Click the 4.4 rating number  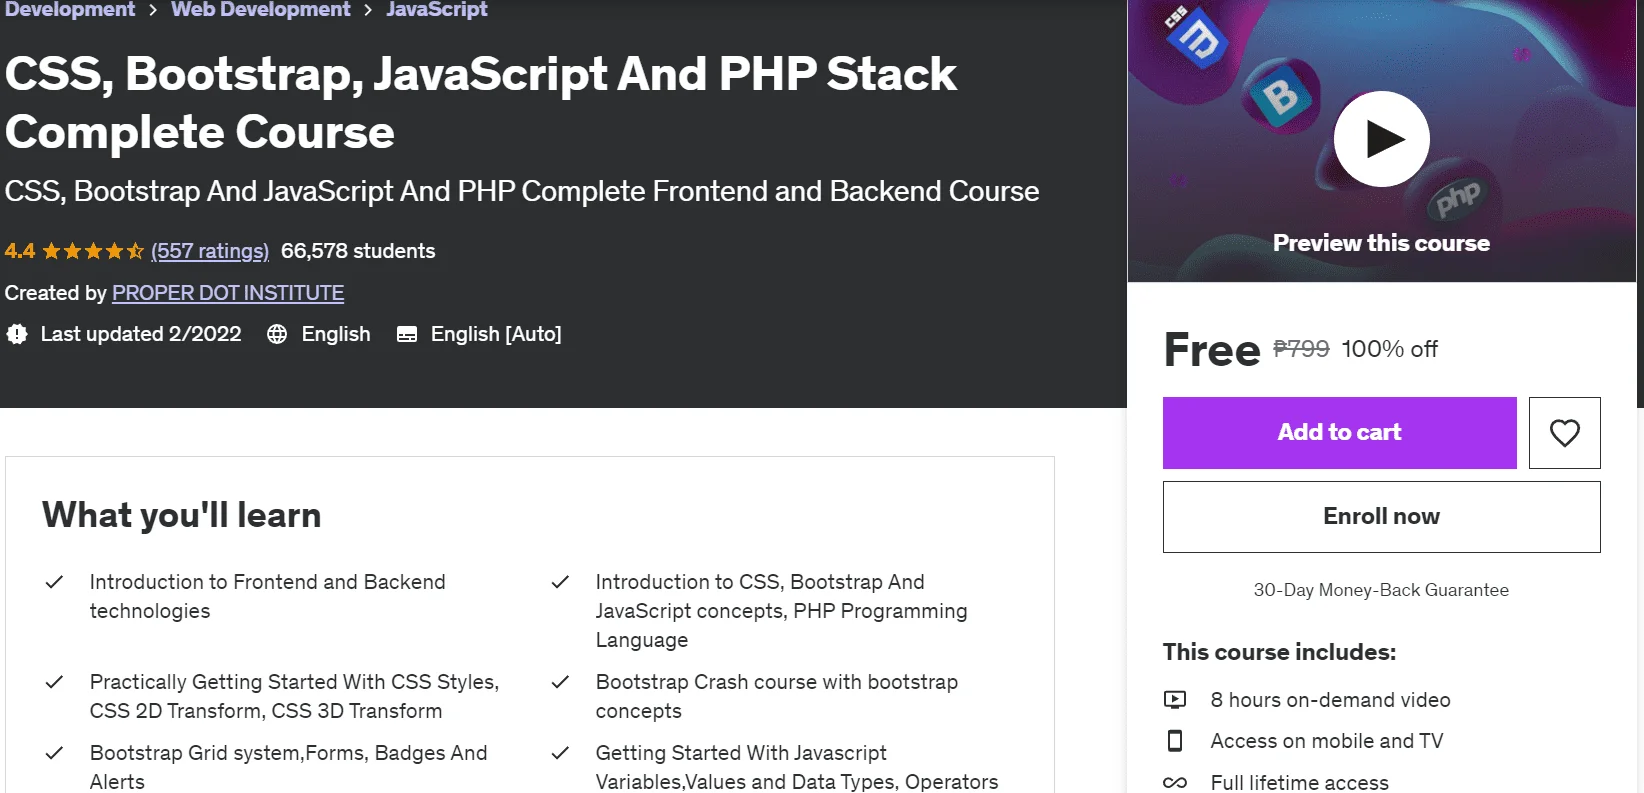pyautogui.click(x=20, y=251)
